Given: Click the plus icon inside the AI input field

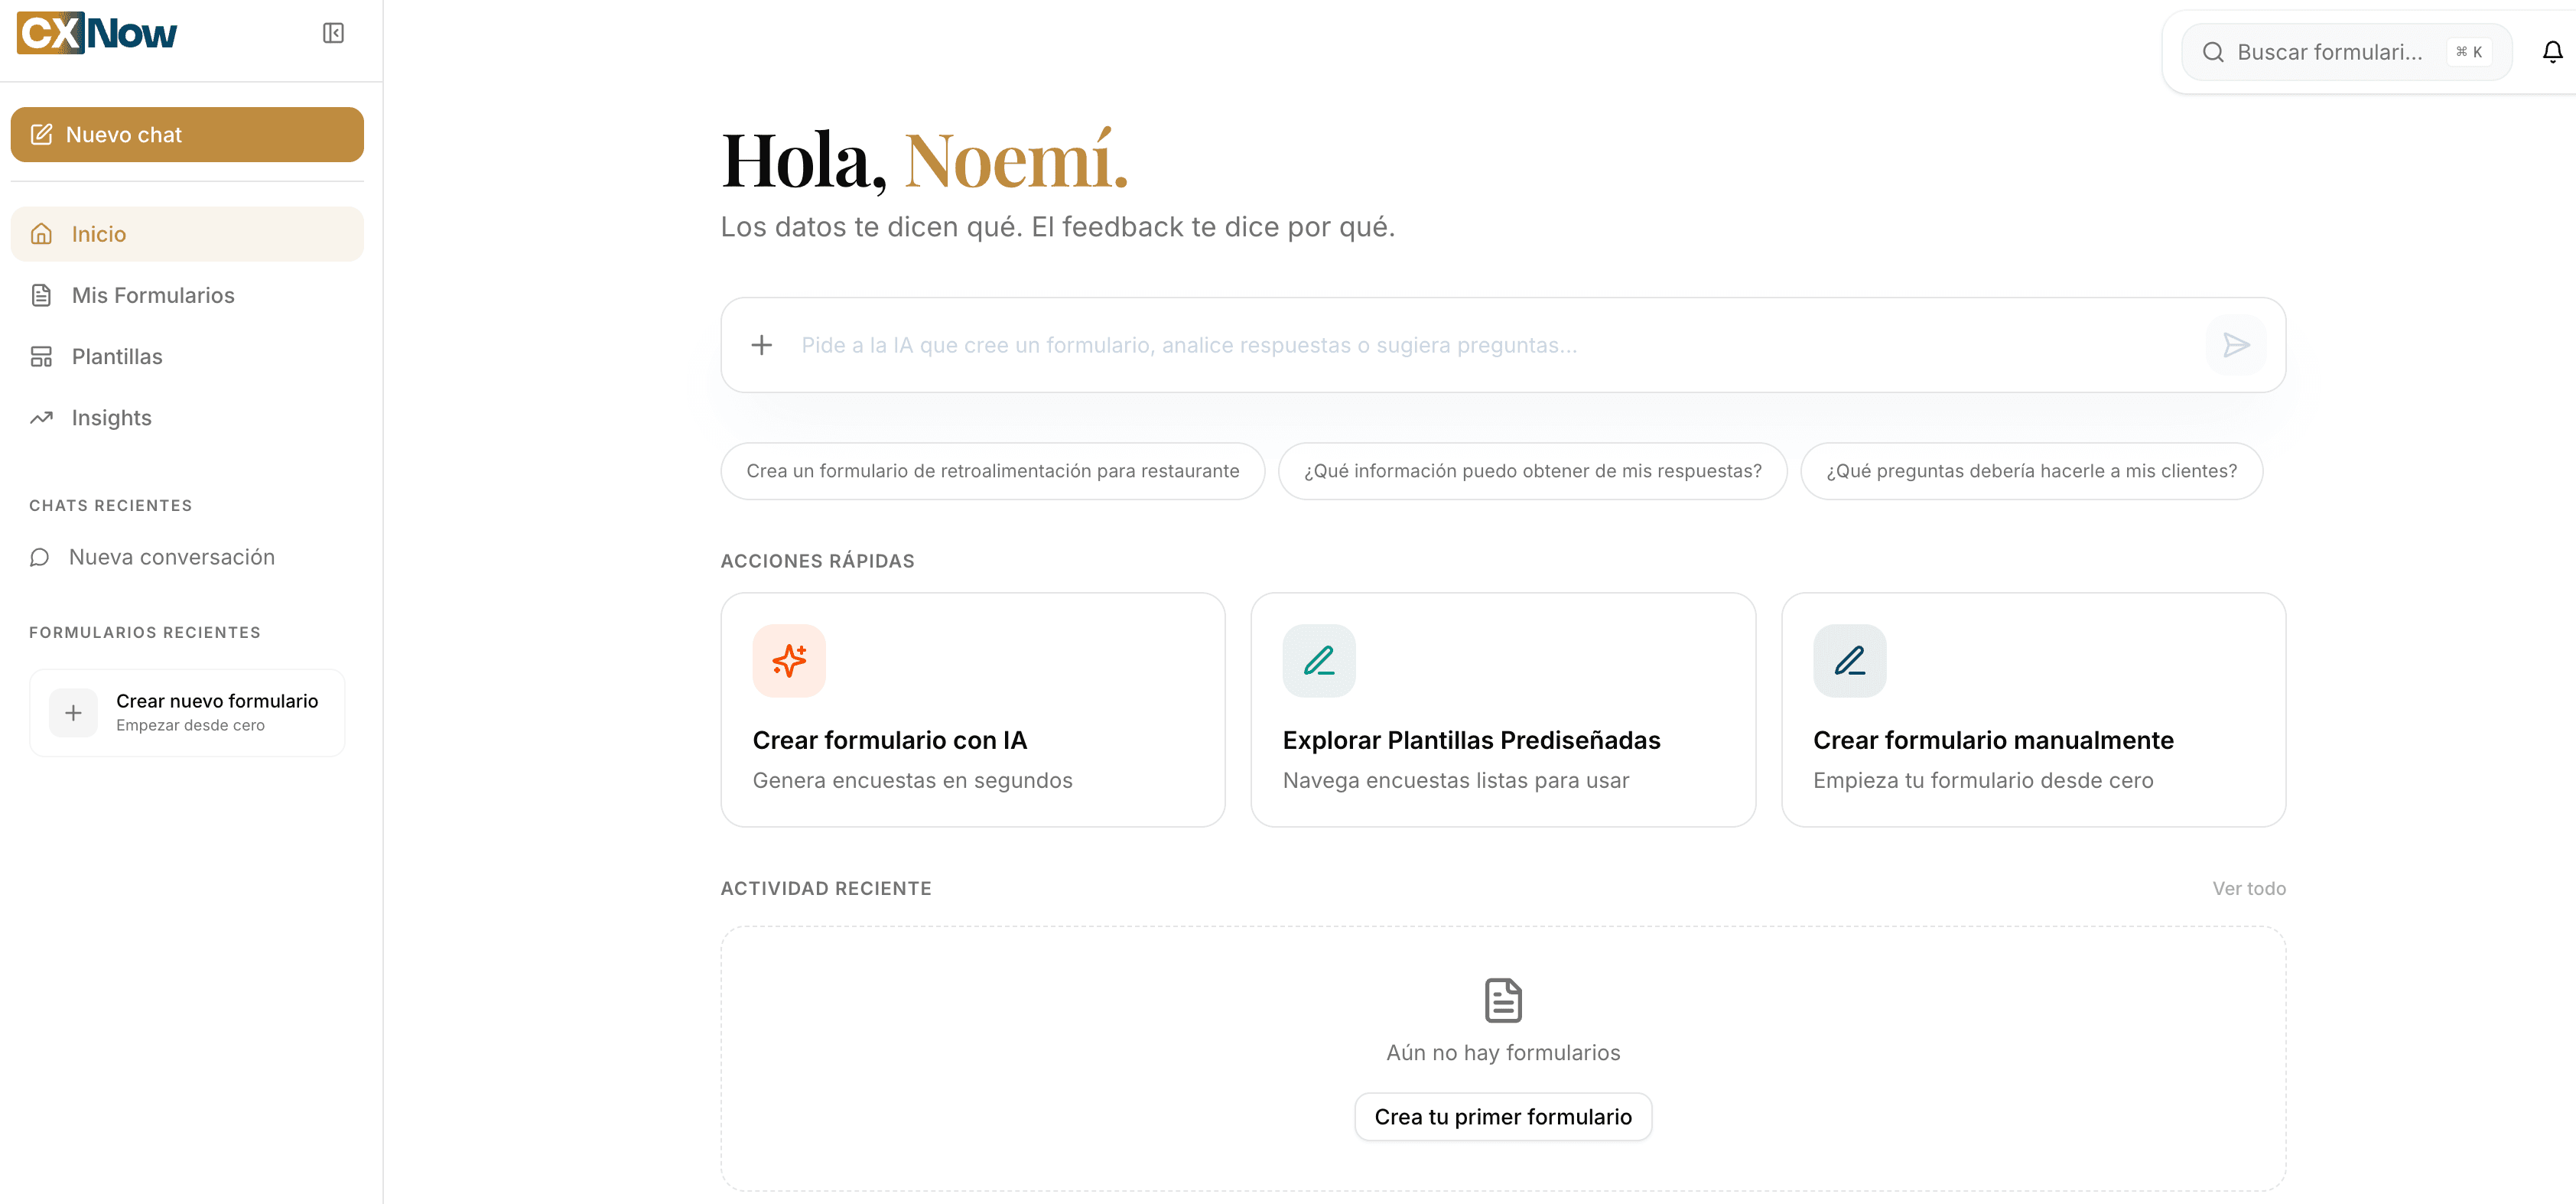Looking at the screenshot, I should coord(761,345).
